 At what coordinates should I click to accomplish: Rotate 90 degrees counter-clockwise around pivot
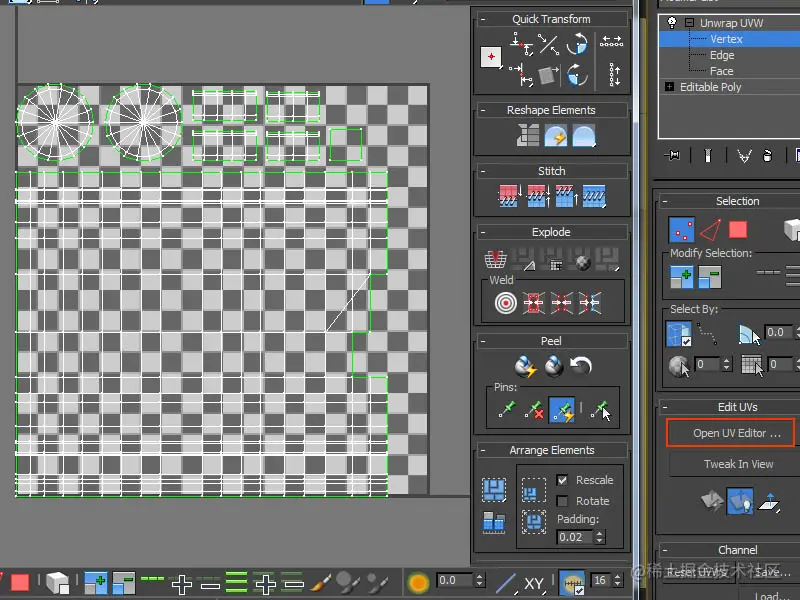pos(577,44)
